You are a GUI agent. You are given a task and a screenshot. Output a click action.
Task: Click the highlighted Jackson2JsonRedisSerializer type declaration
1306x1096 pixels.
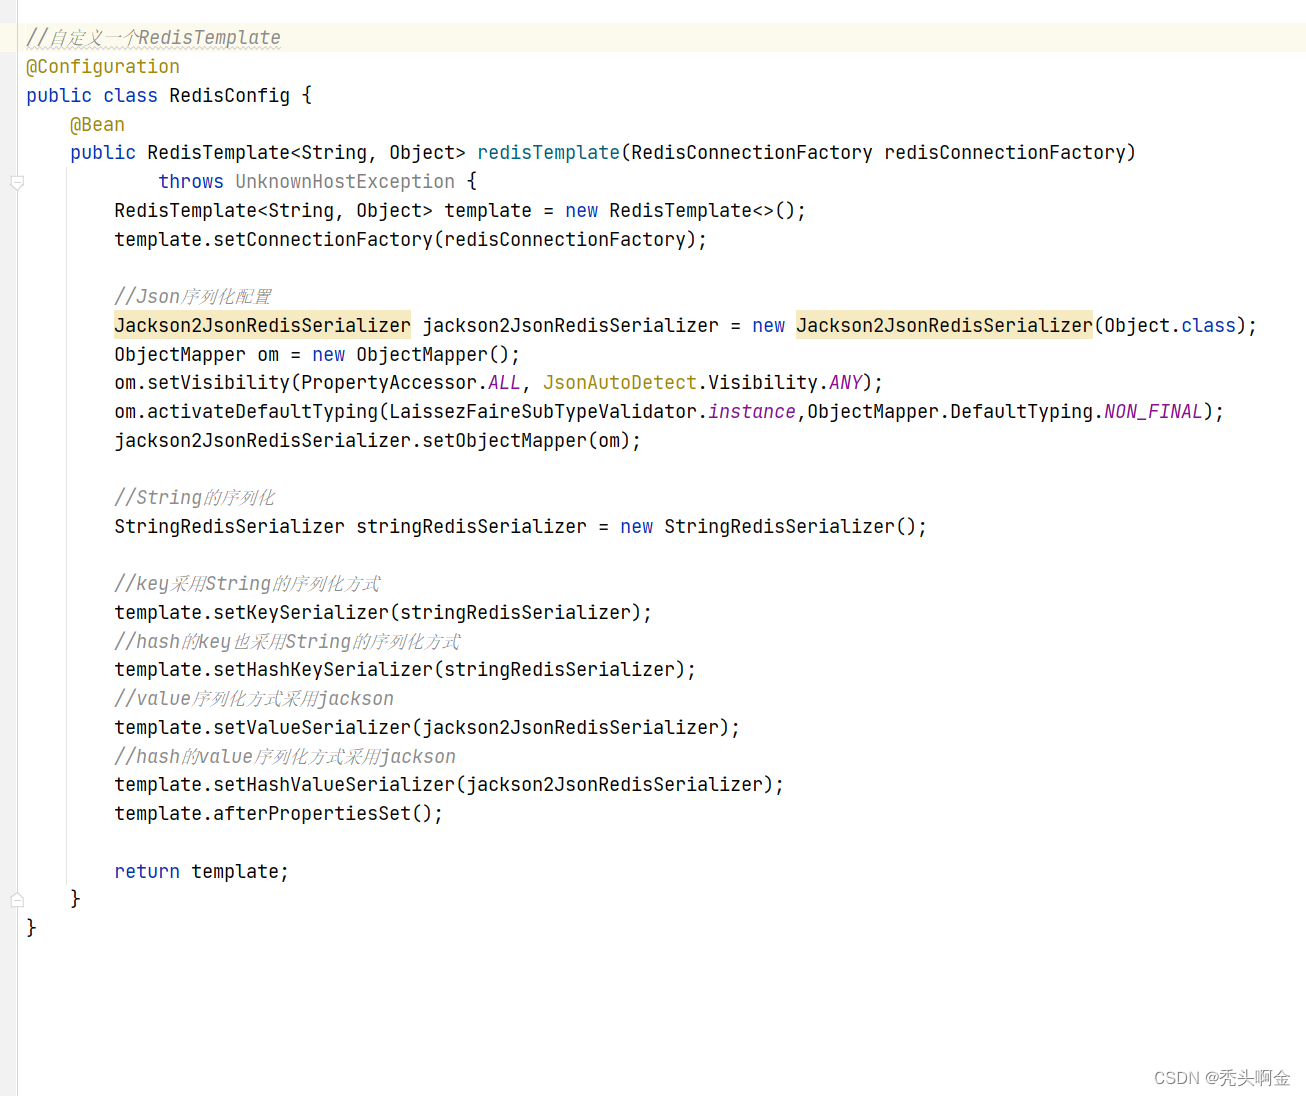coord(262,326)
